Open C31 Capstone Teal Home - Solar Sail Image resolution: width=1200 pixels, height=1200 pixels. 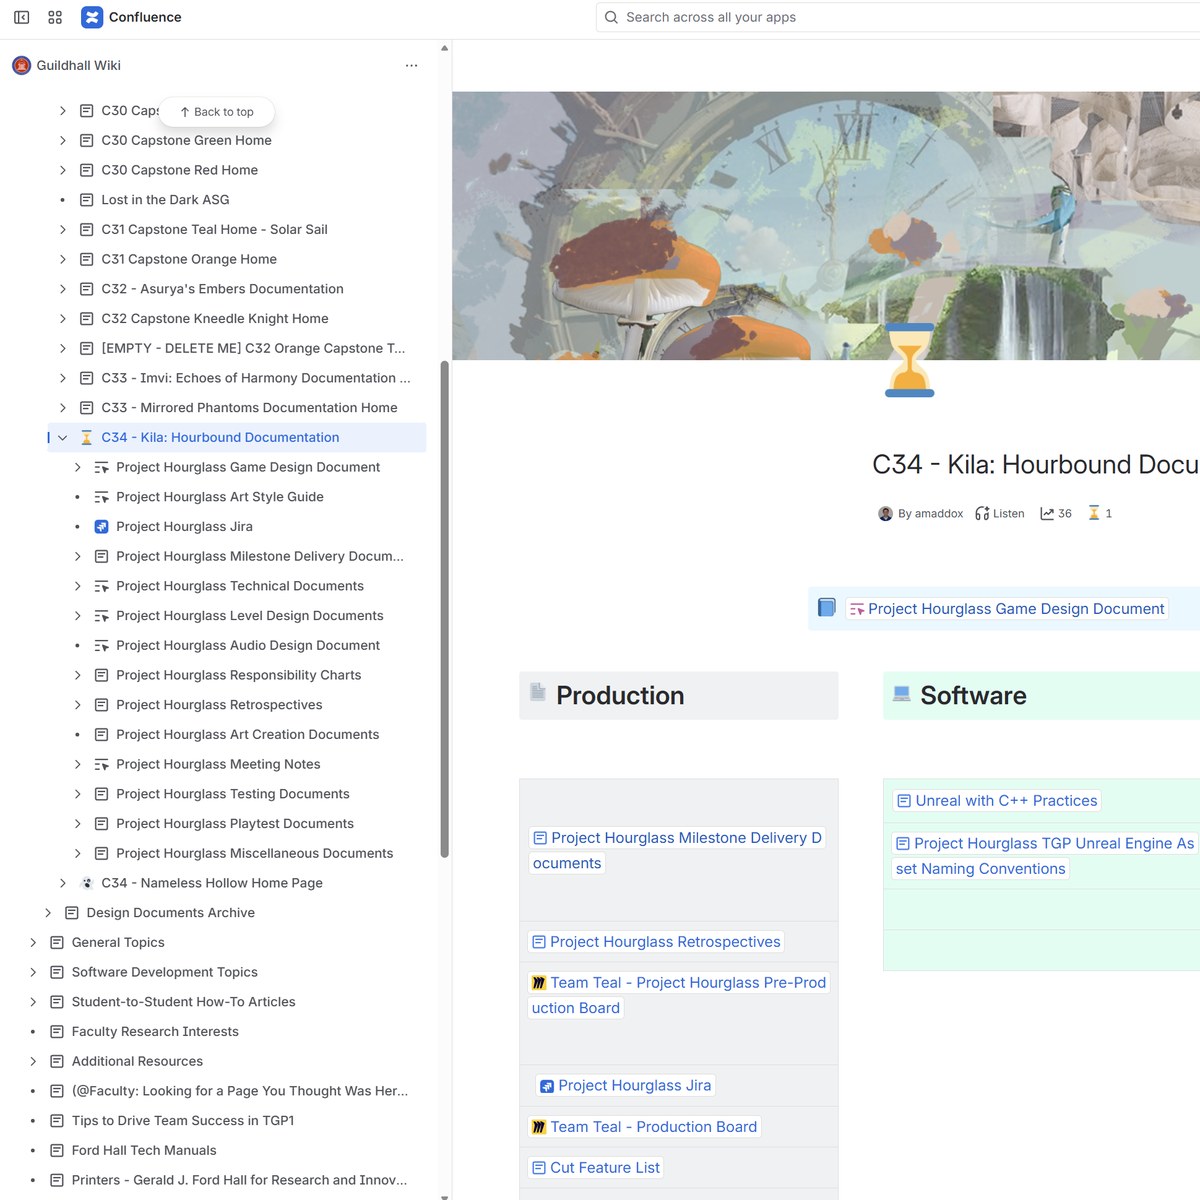tap(214, 230)
